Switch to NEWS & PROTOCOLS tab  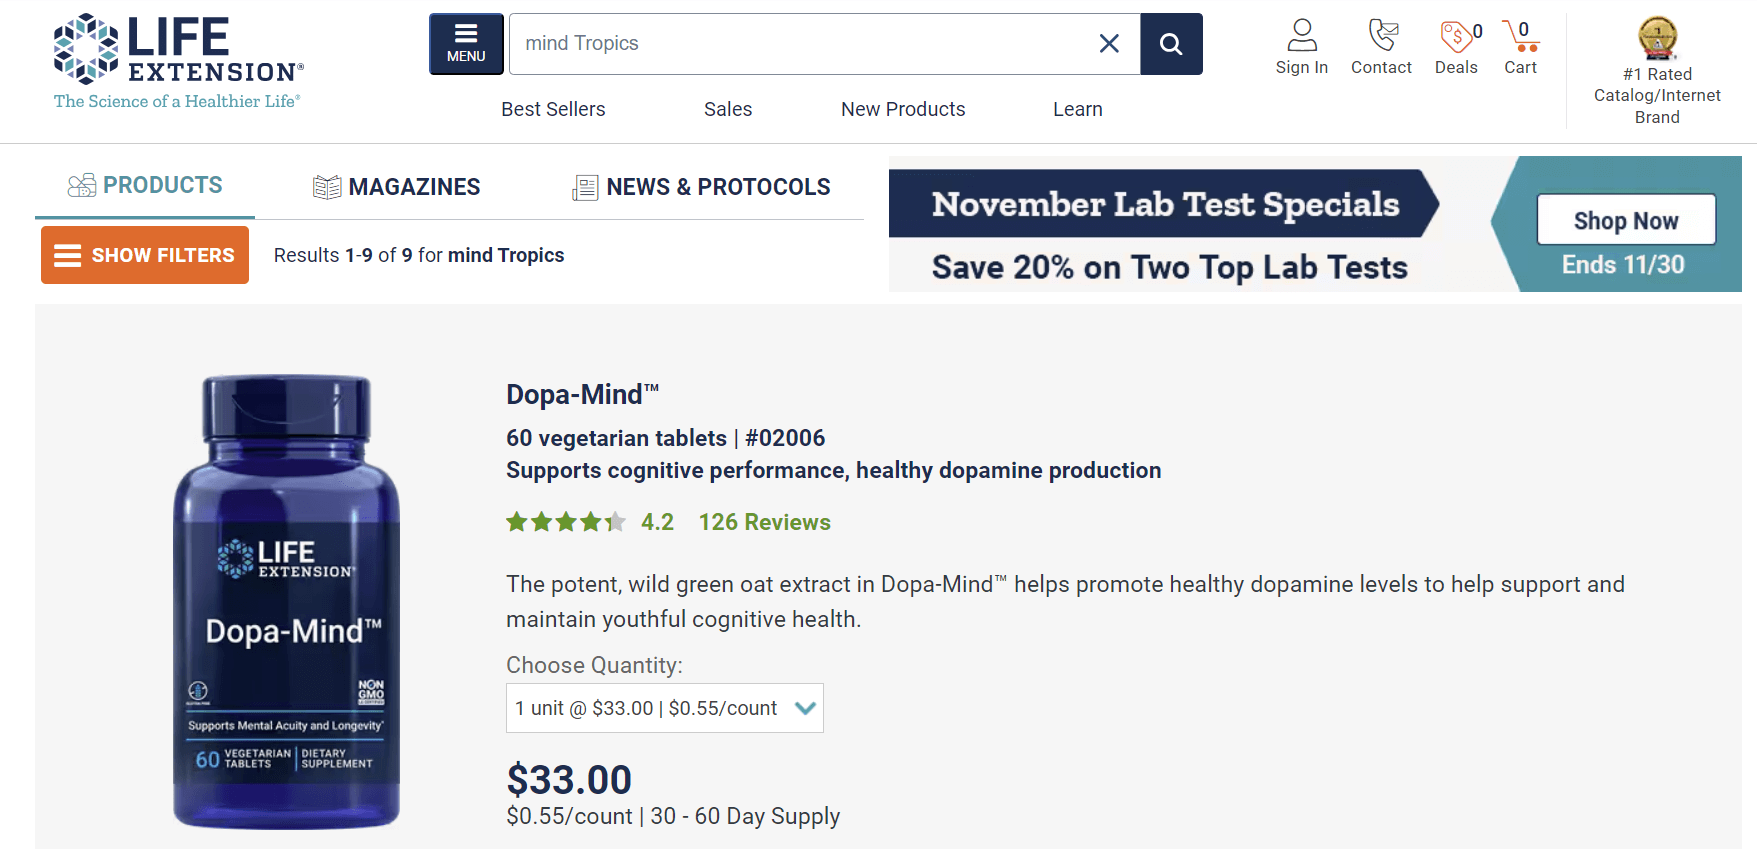[701, 187]
